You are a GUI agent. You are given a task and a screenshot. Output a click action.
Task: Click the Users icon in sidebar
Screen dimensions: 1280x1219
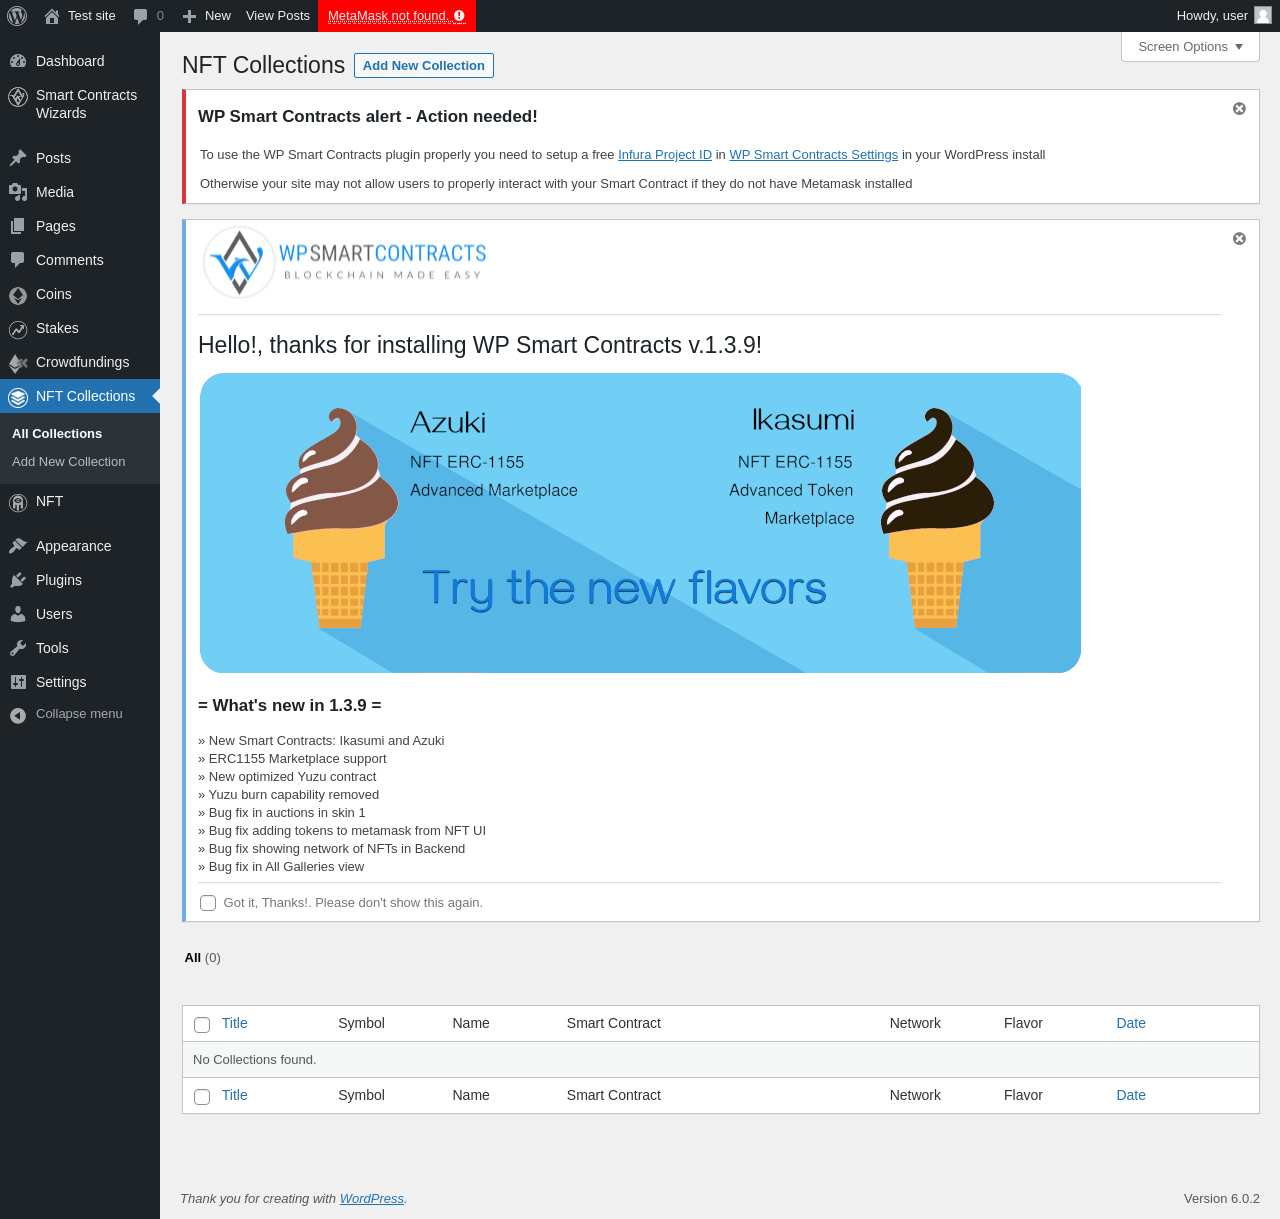(x=18, y=614)
